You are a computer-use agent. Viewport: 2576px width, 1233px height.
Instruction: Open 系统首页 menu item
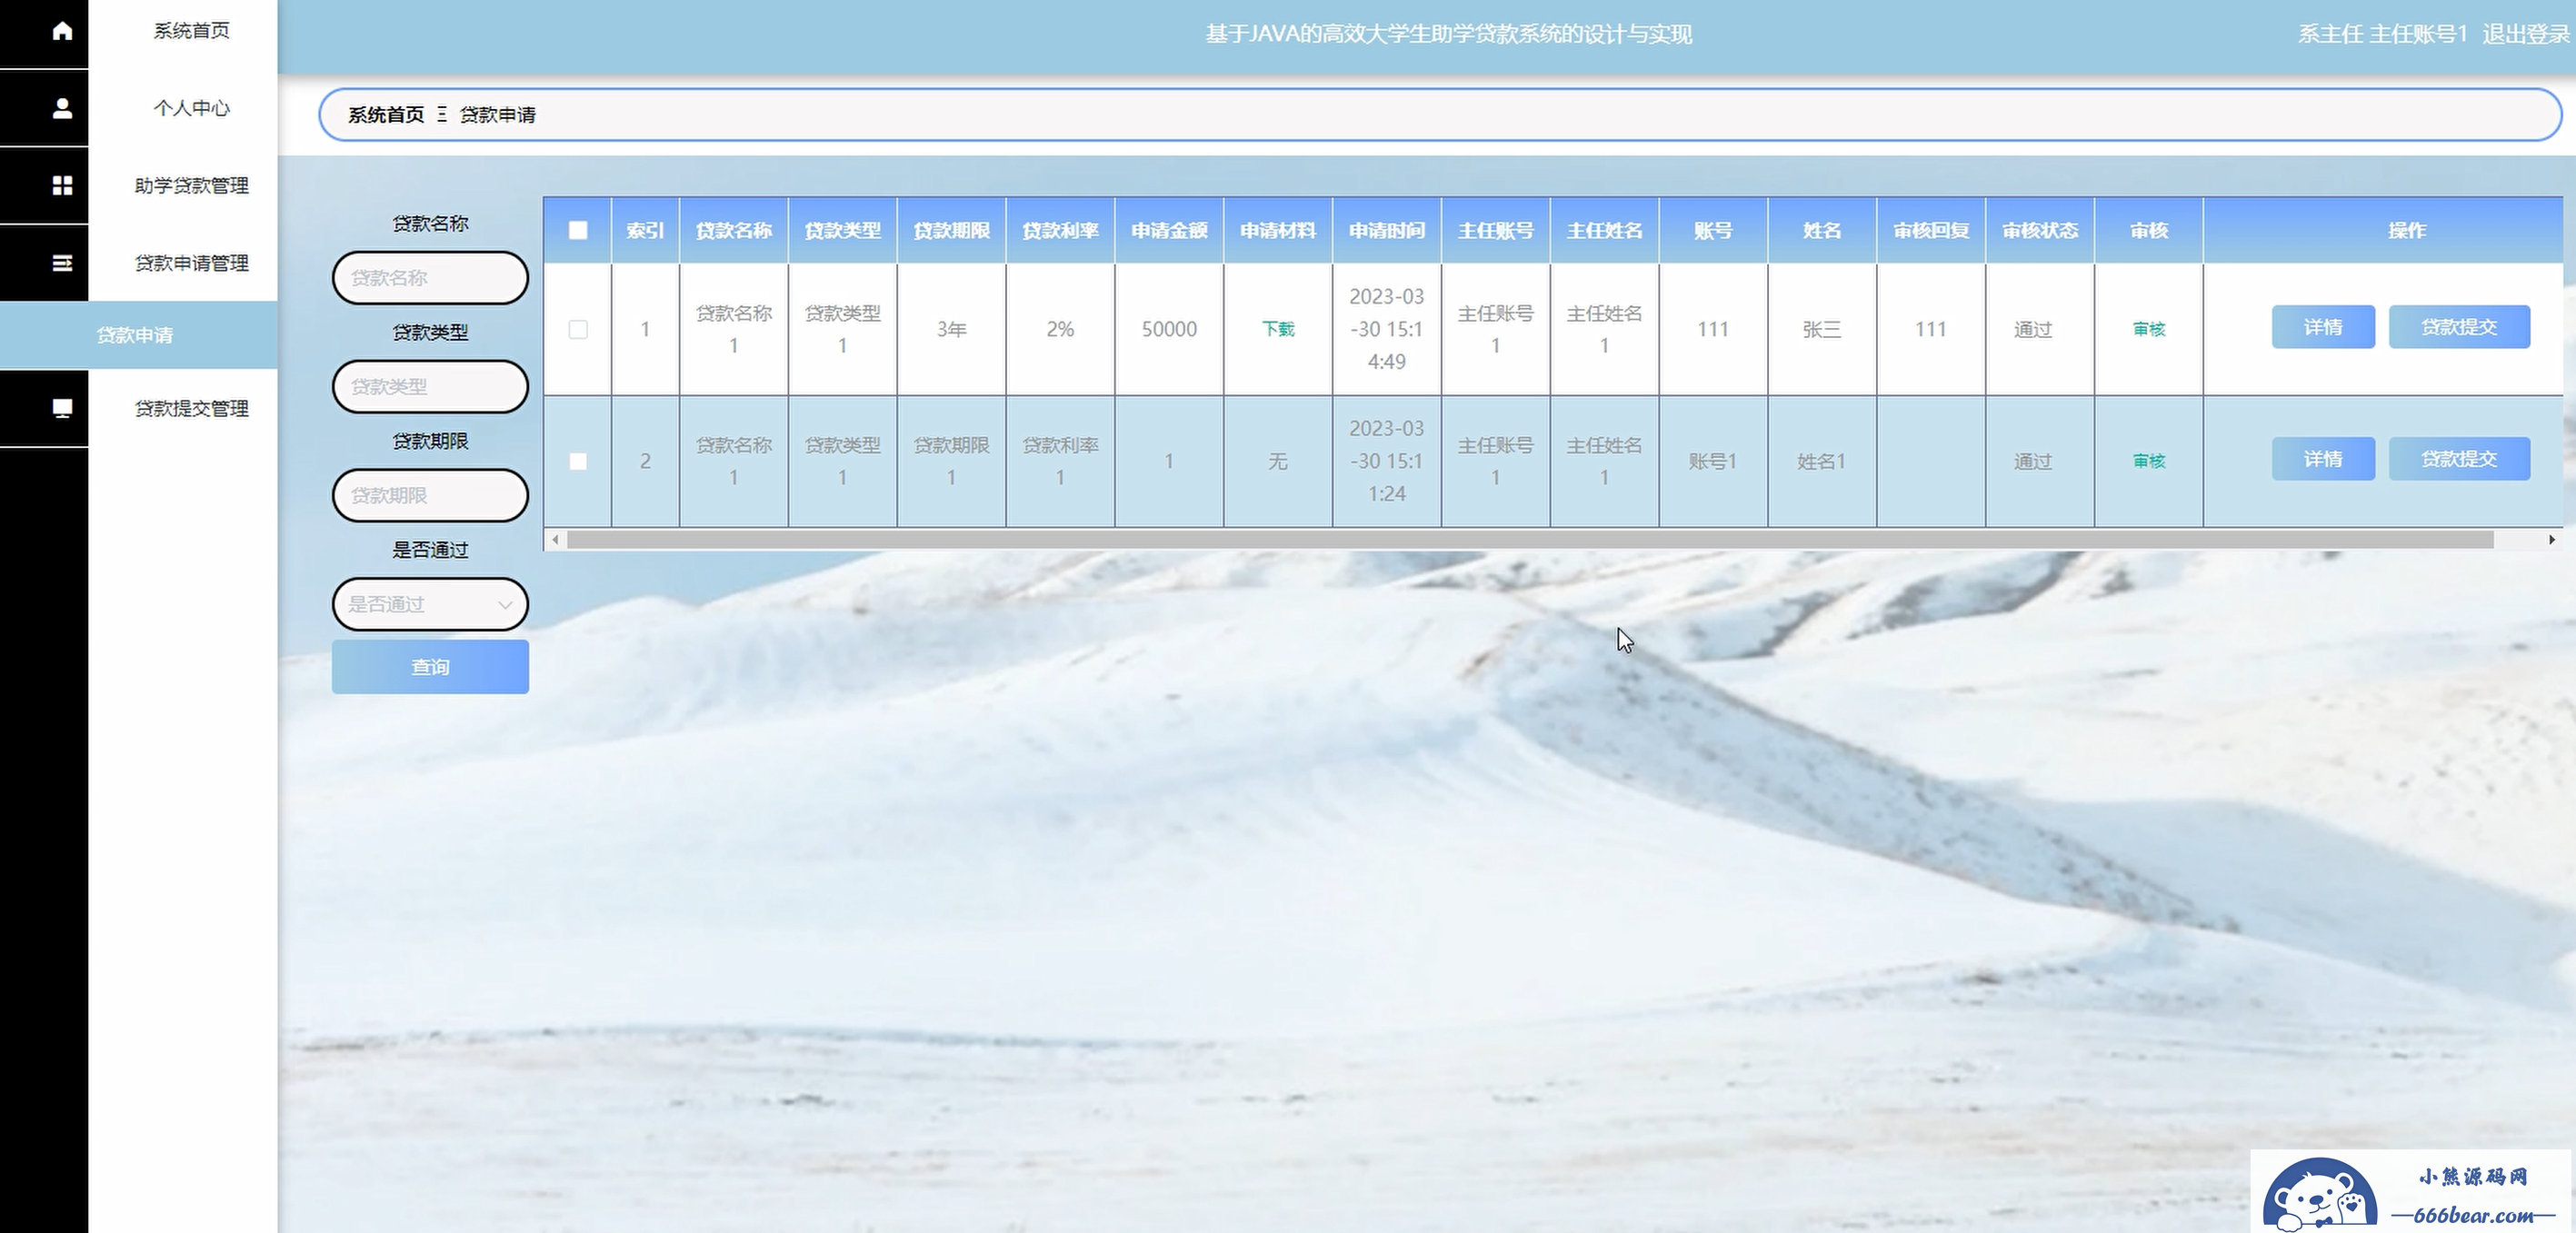191,31
